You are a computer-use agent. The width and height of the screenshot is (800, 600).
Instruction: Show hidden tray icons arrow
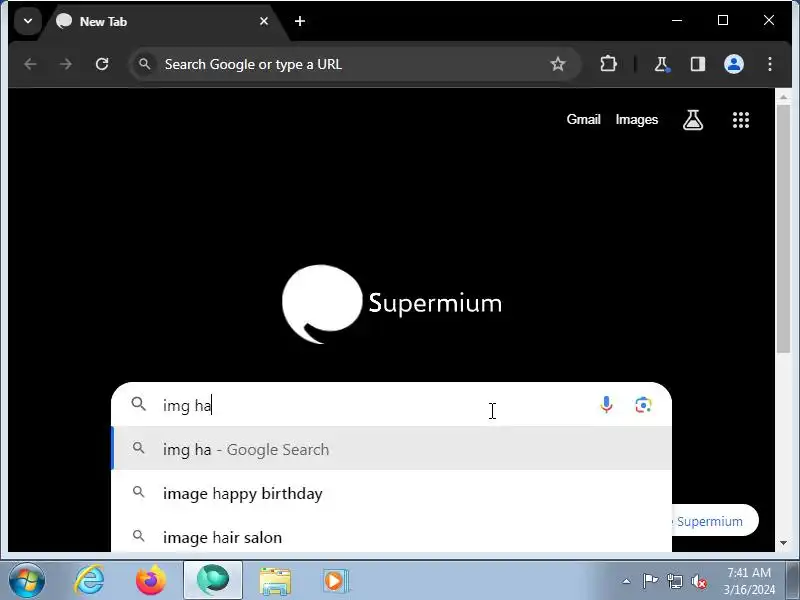tap(626, 581)
